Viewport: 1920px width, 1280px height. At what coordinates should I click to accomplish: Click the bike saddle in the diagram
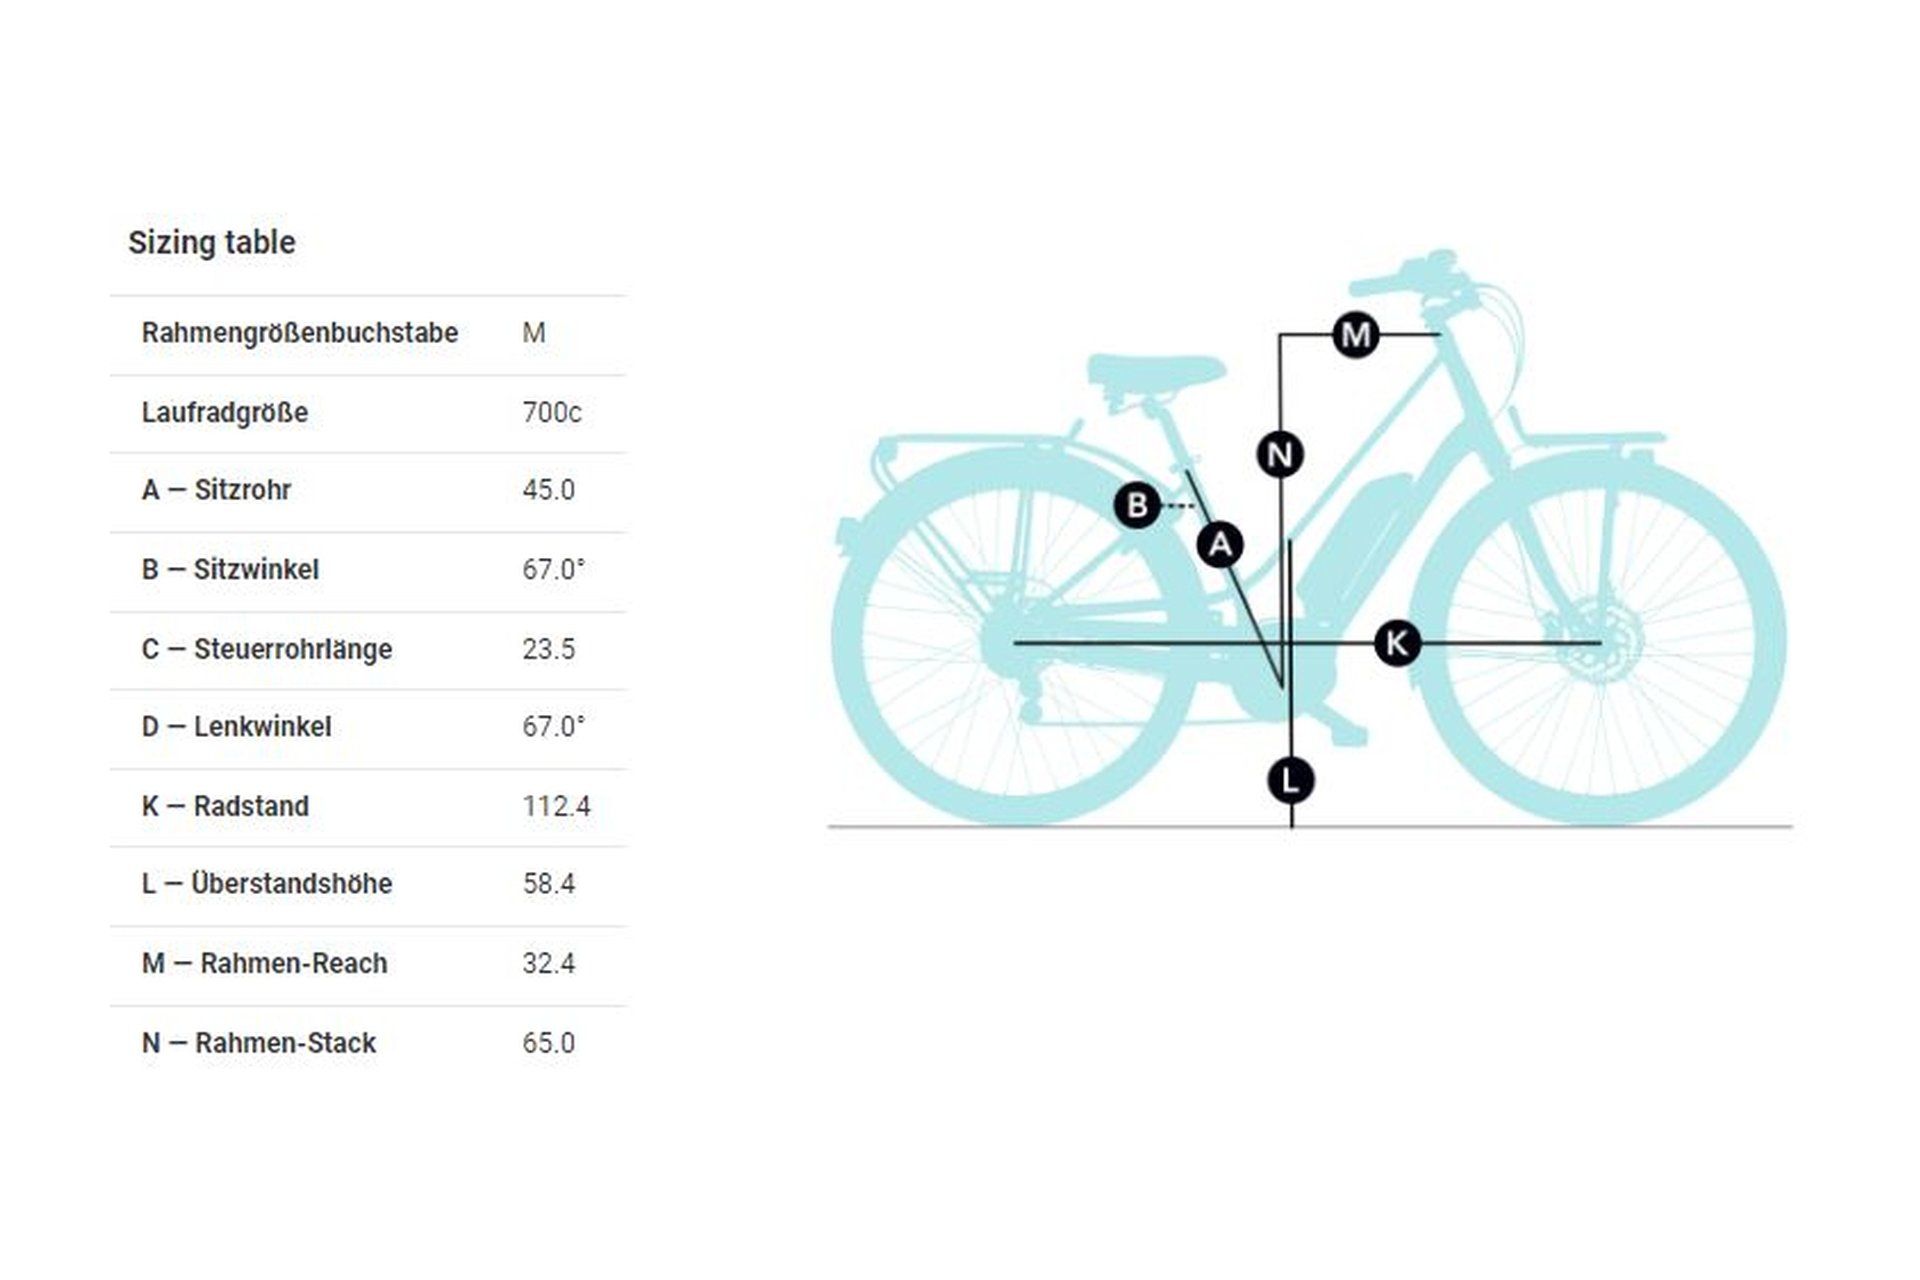[x=1155, y=371]
